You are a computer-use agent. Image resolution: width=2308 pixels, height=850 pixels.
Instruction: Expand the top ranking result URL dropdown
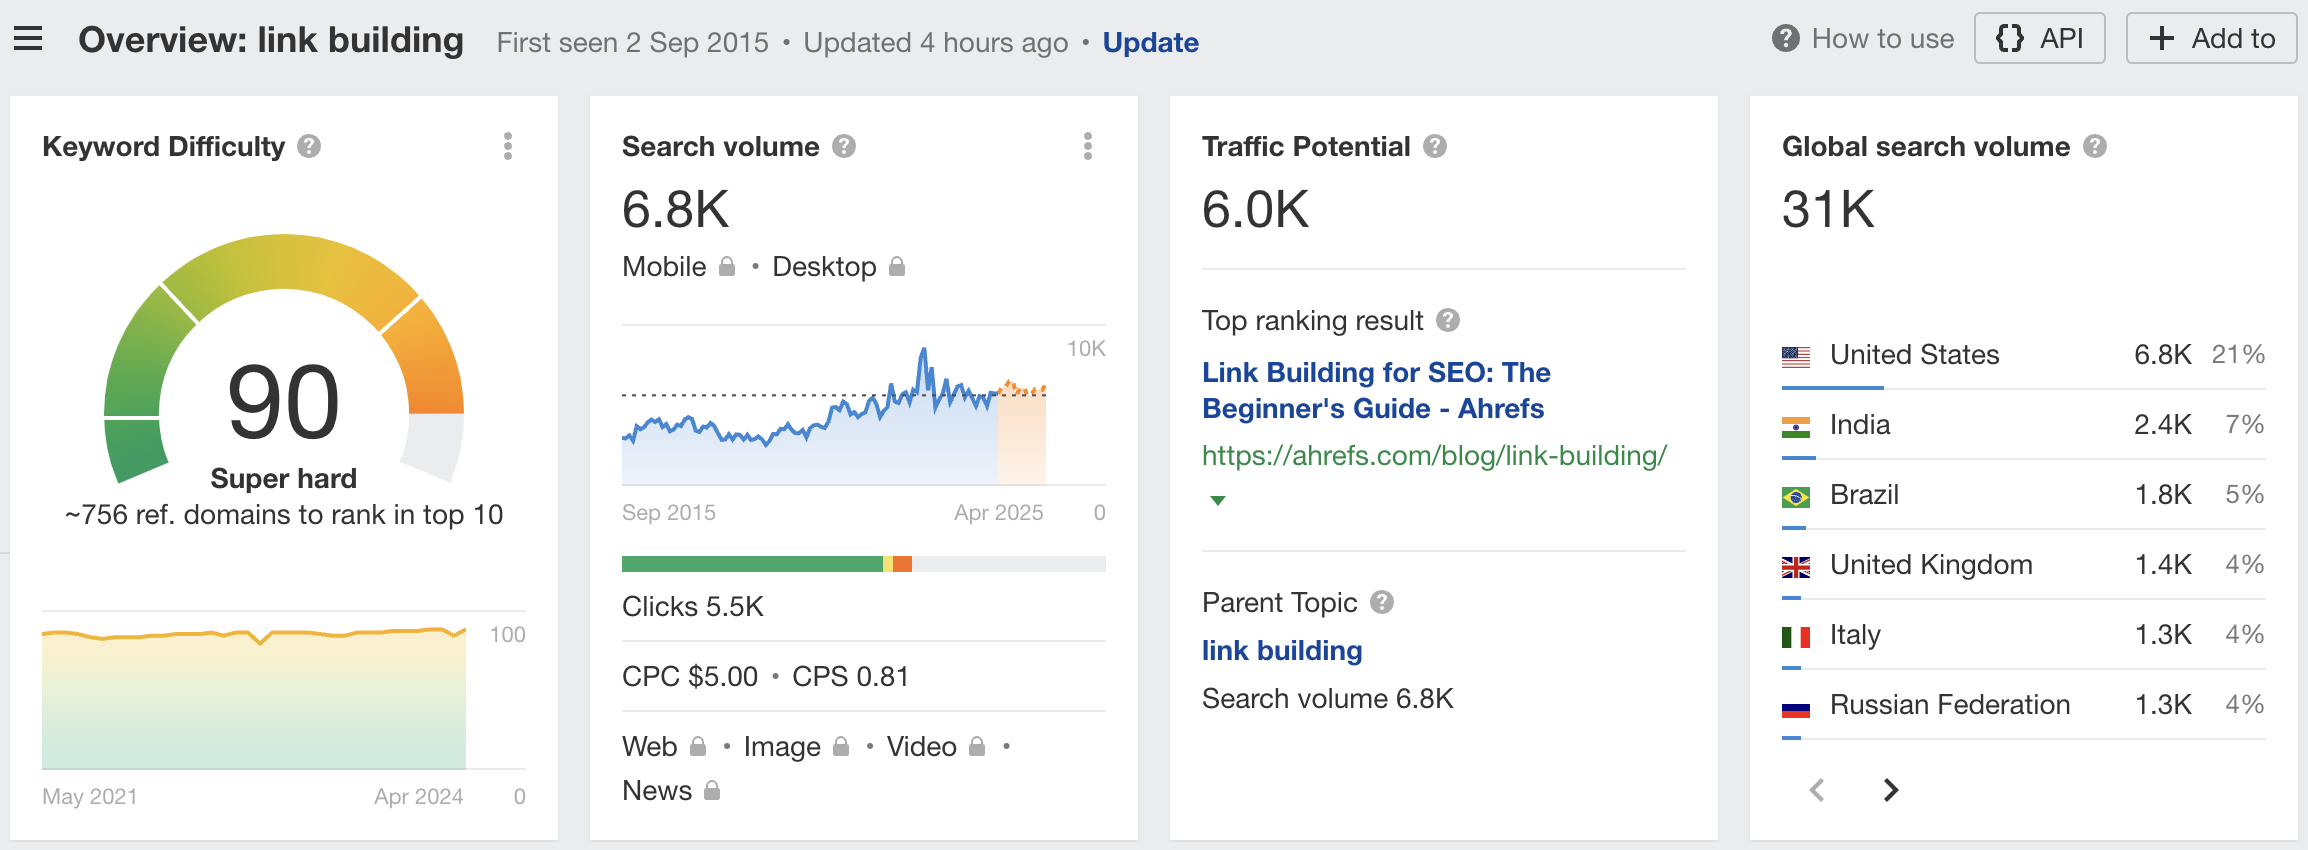click(1217, 500)
